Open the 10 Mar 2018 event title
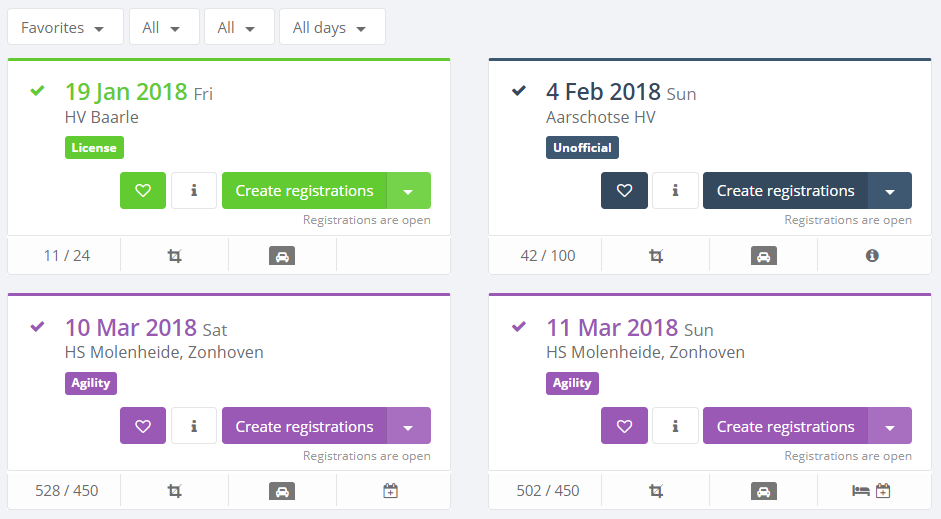Image resolution: width=941 pixels, height=519 pixels. click(x=130, y=327)
